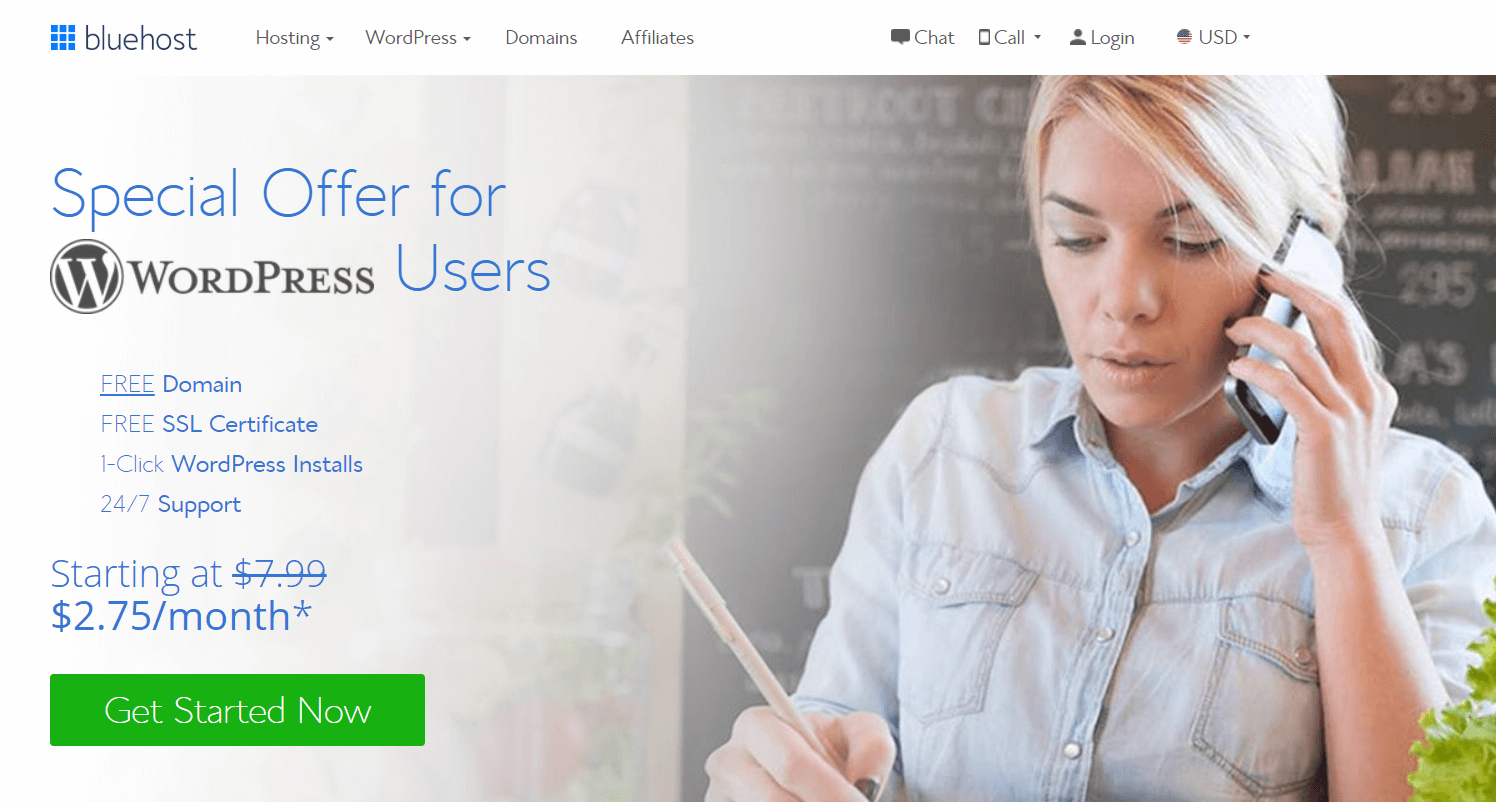Click the WordPress wordmark in the headline
The width and height of the screenshot is (1496, 802).
click(253, 276)
